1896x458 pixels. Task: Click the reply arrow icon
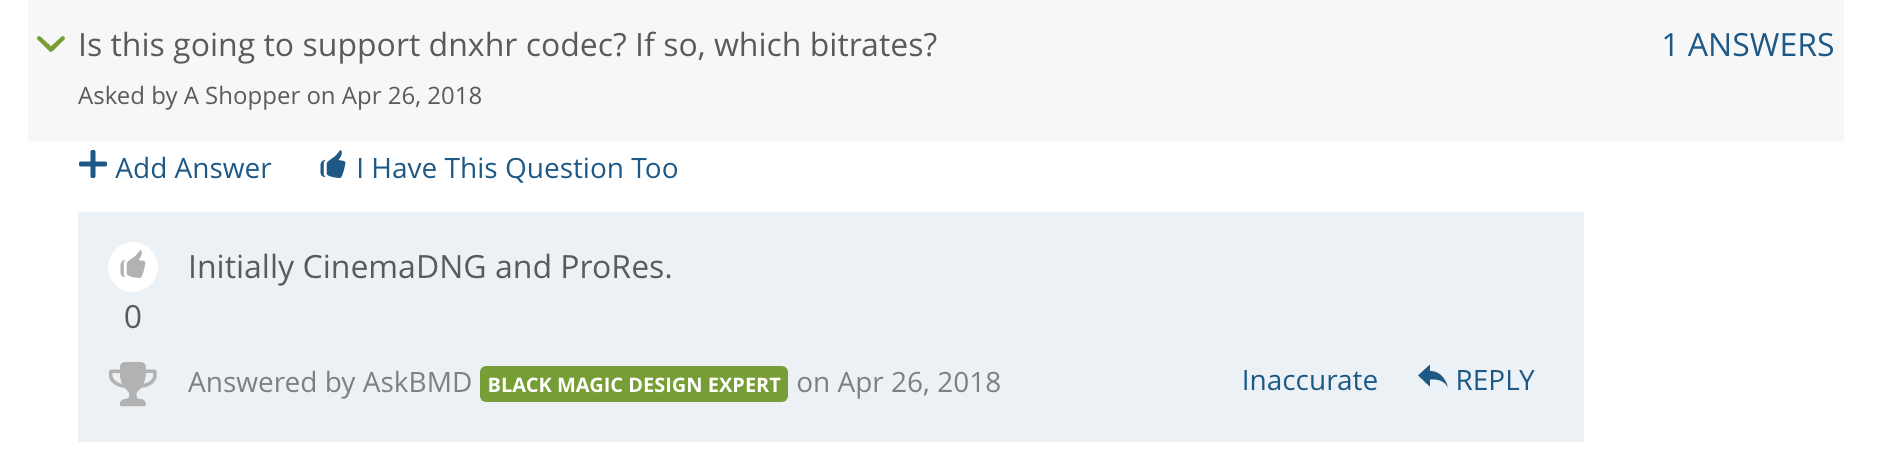[1433, 377]
